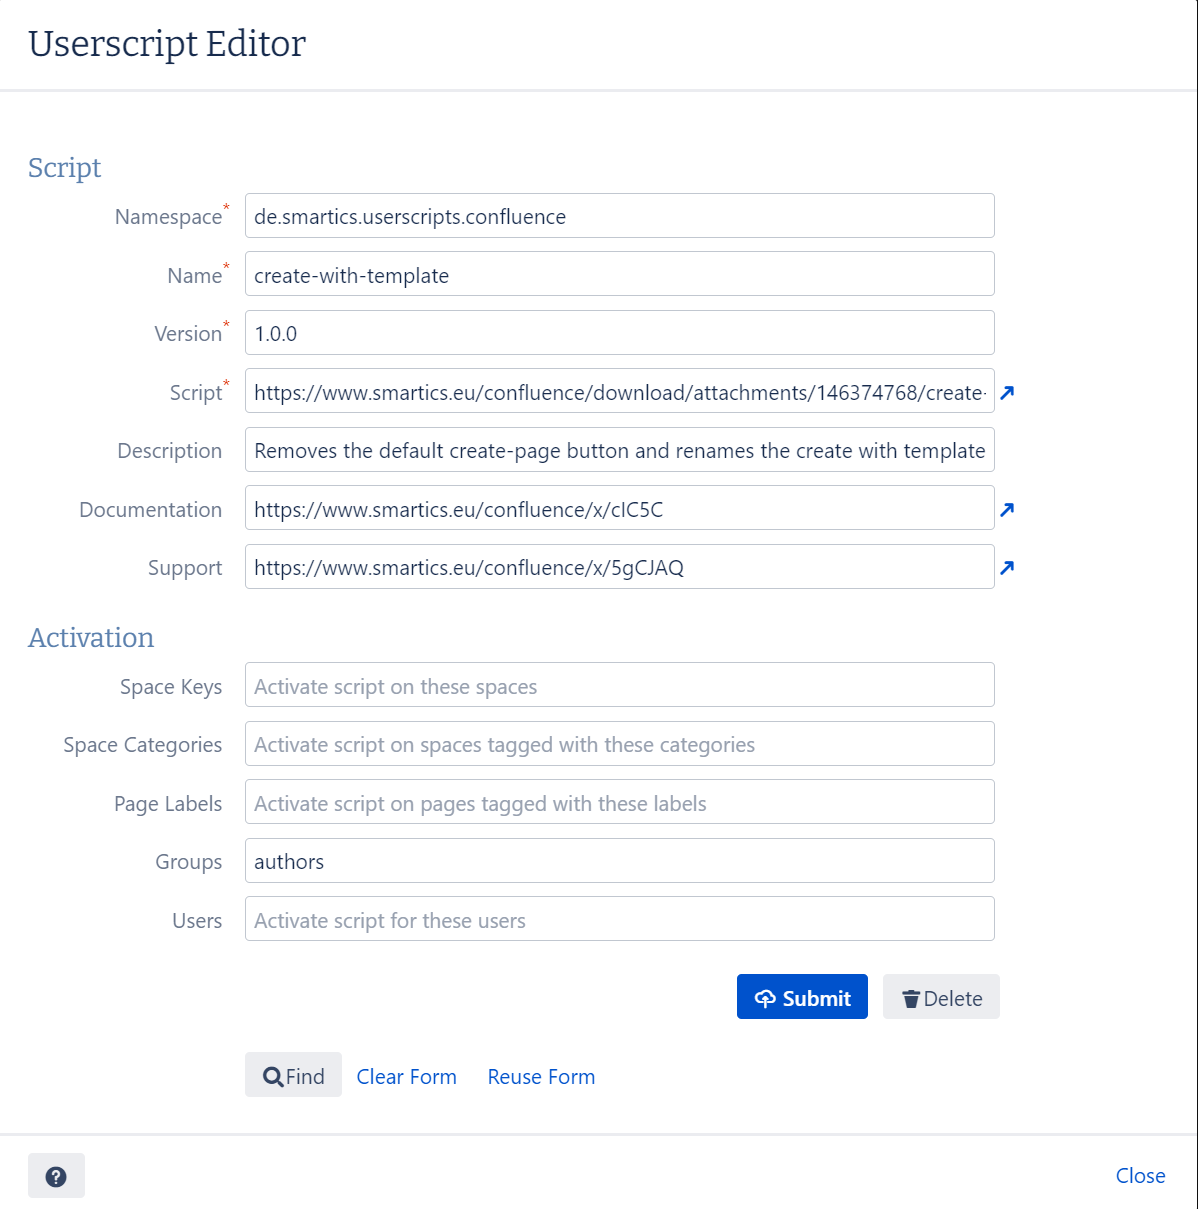
Task: Click the Reuse Form link
Action: pyautogui.click(x=541, y=1077)
